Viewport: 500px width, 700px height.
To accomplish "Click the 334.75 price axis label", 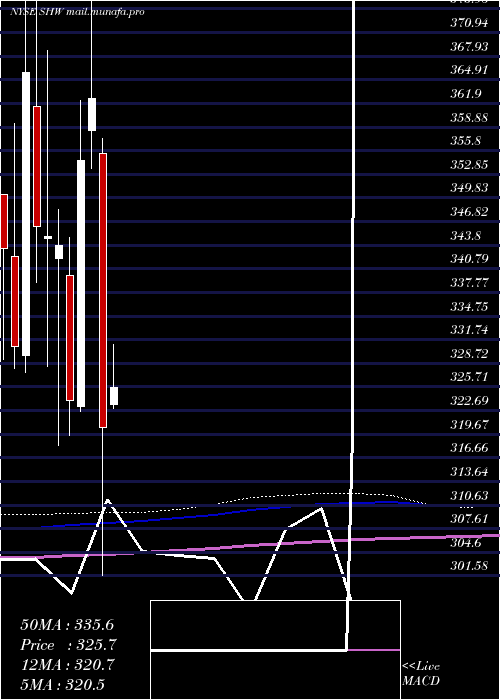I will pos(469,306).
